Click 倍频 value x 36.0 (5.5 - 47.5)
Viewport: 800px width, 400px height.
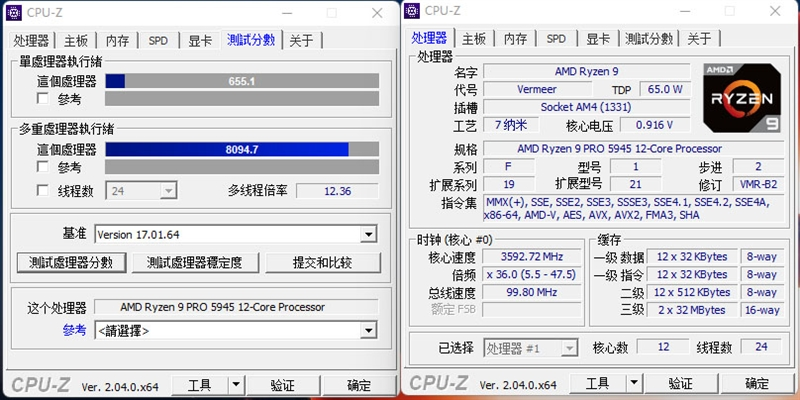pos(532,274)
